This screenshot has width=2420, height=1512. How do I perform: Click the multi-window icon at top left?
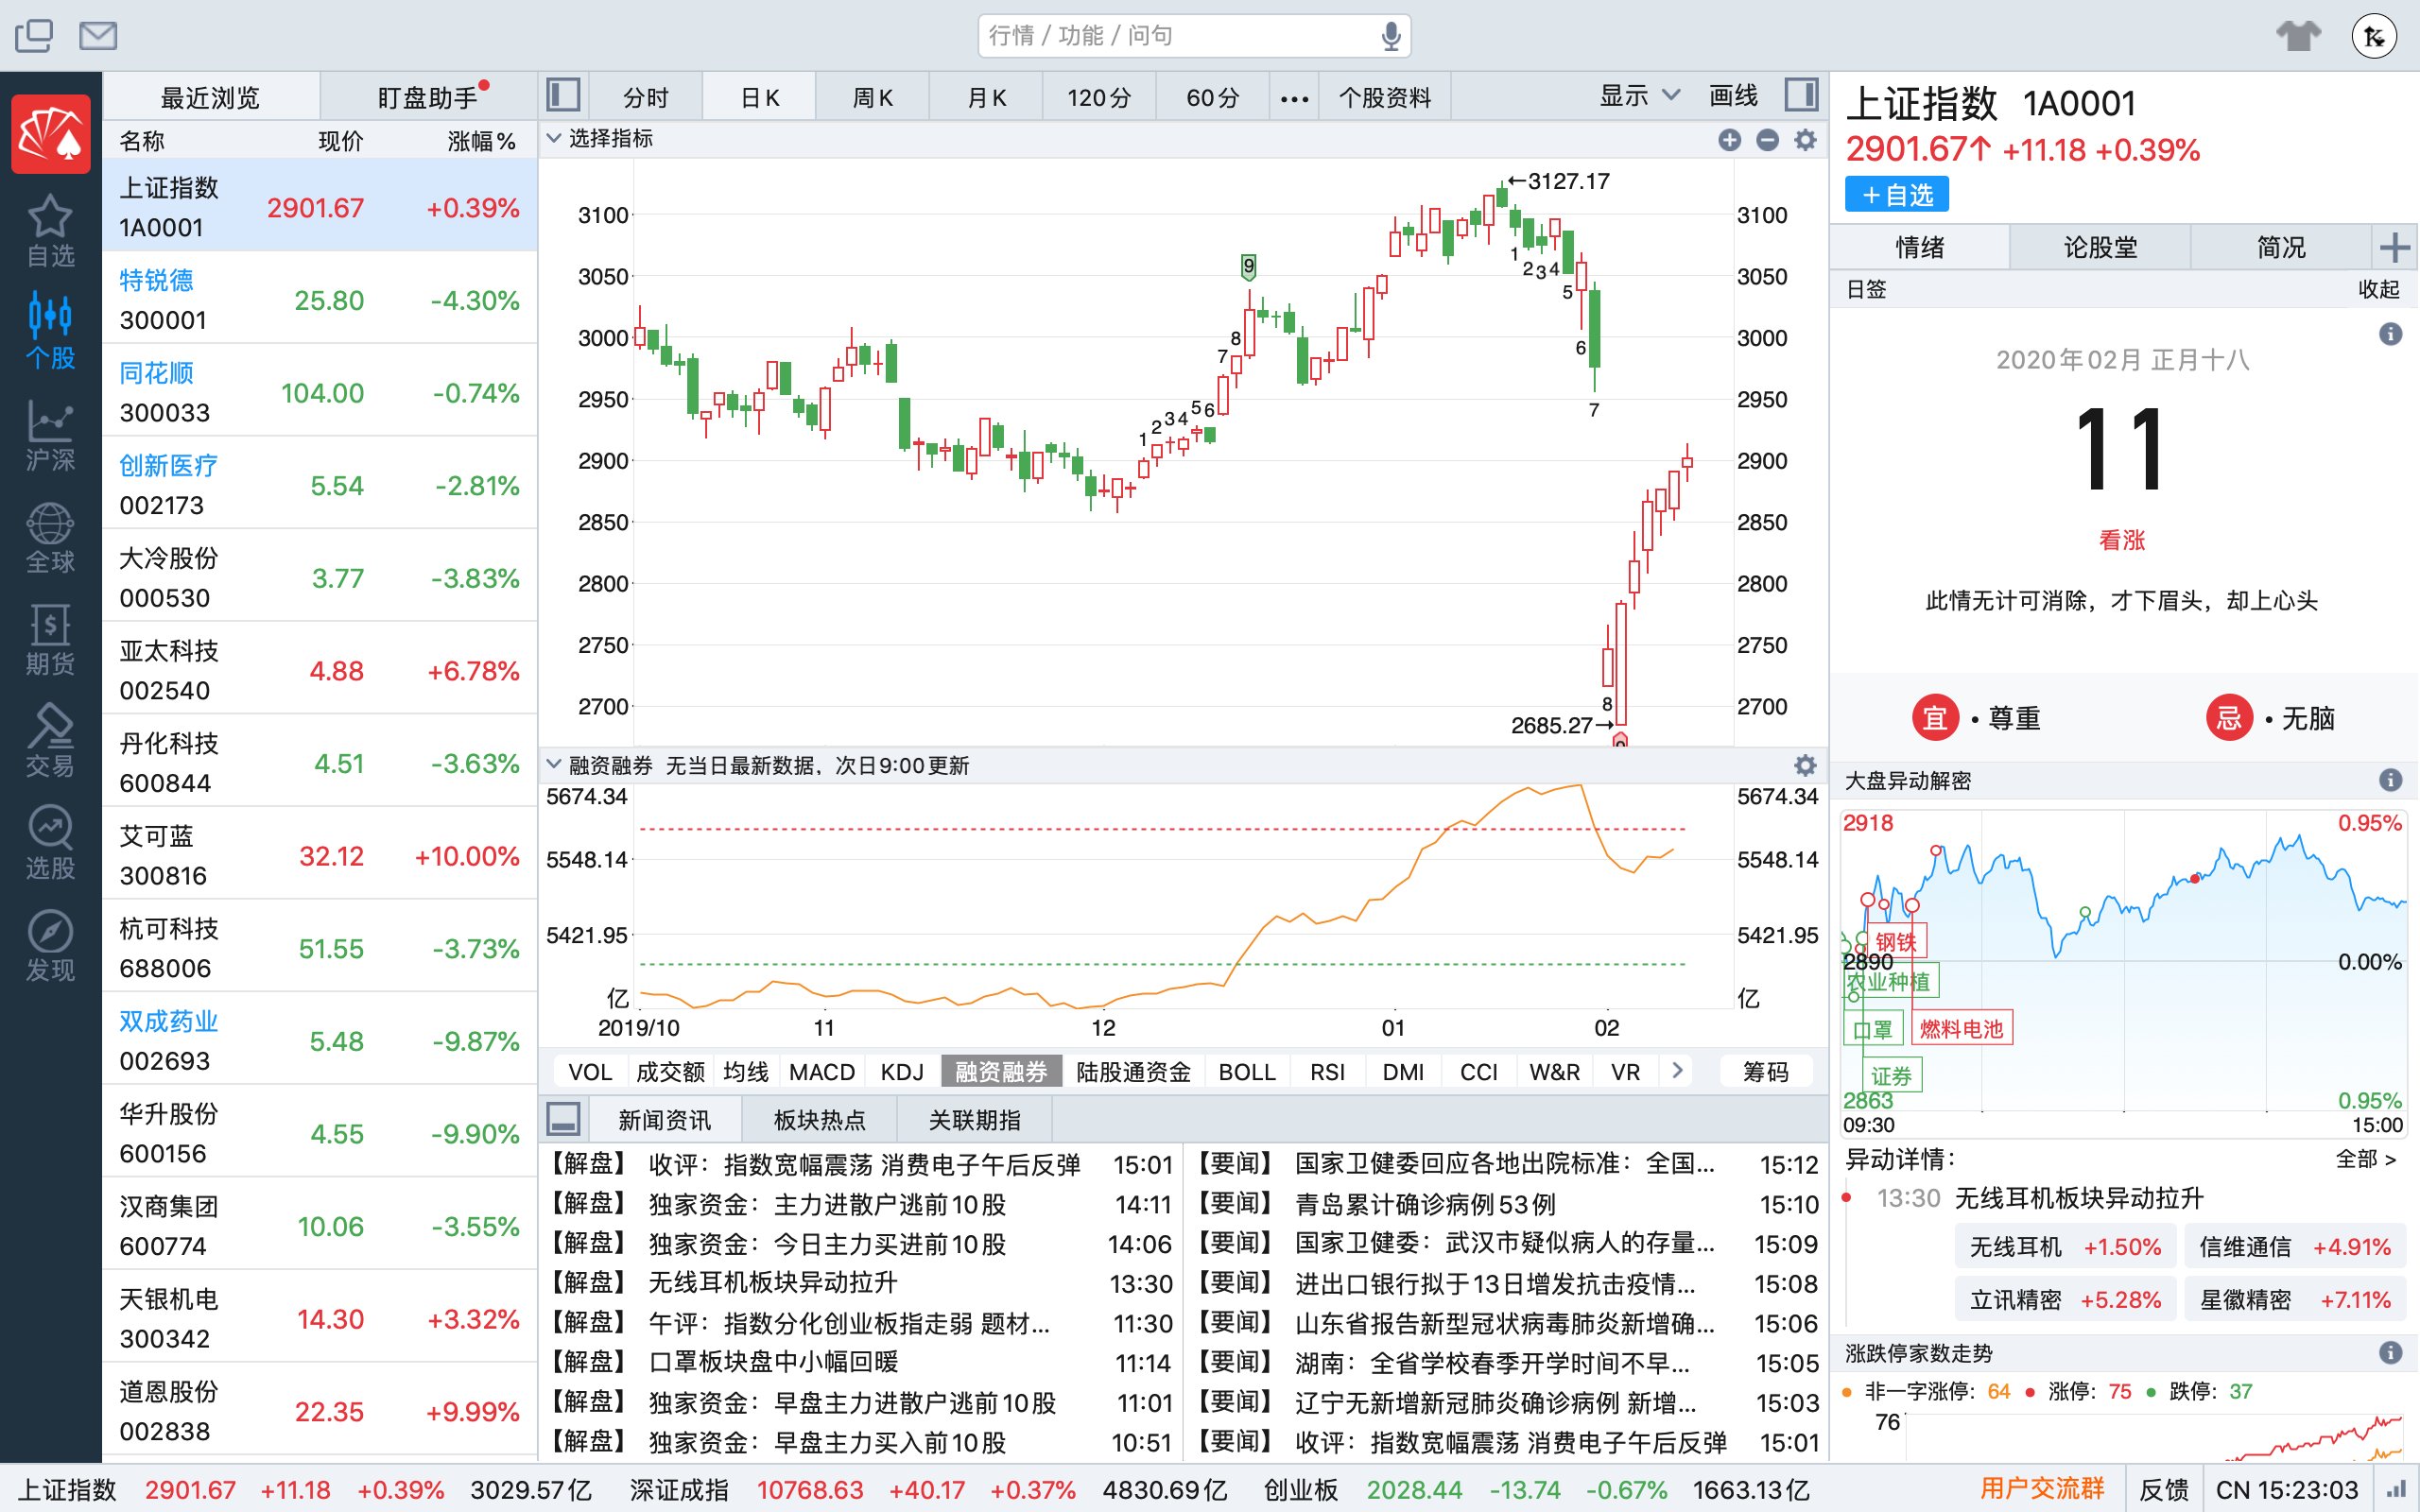(34, 36)
